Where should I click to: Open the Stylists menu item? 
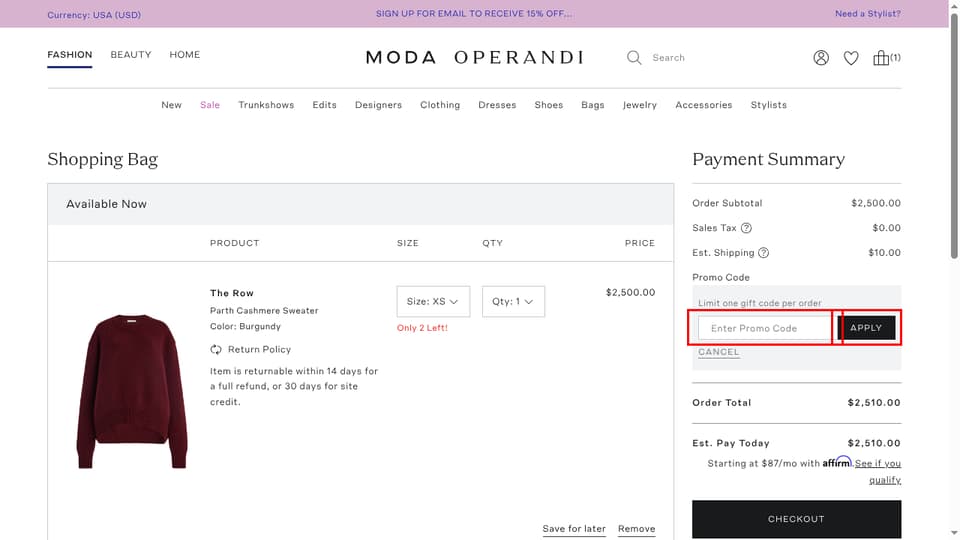tap(769, 105)
